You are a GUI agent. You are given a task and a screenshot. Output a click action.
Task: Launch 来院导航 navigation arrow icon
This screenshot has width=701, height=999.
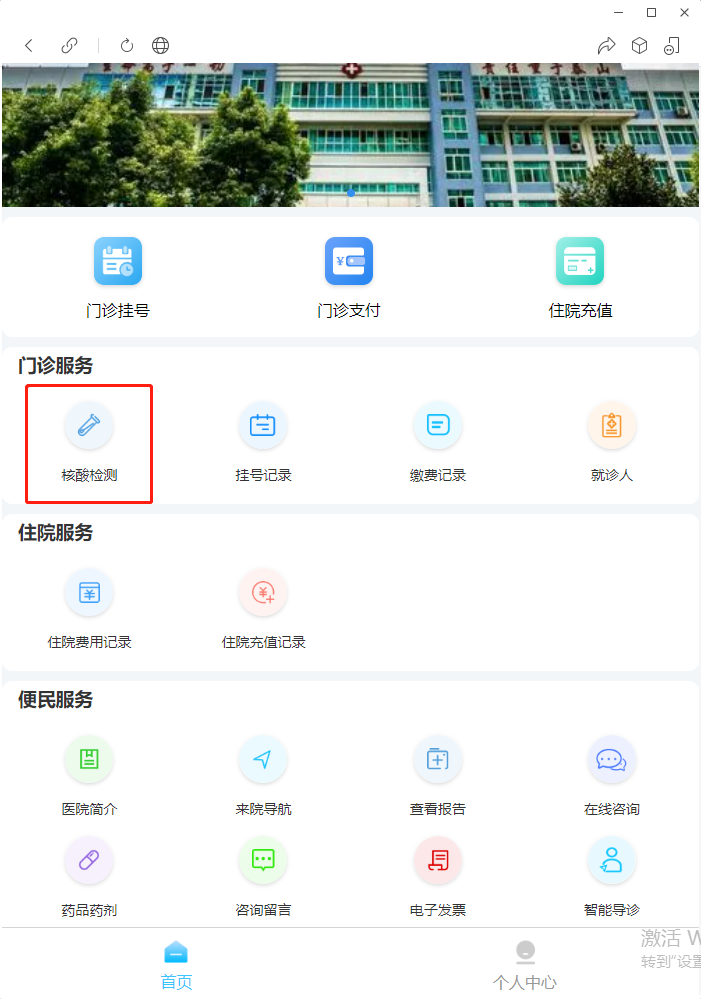263,759
